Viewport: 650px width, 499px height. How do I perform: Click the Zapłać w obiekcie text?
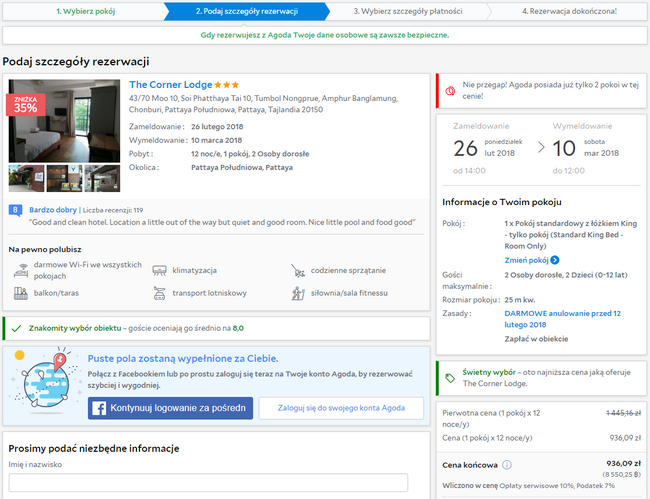coord(536,339)
